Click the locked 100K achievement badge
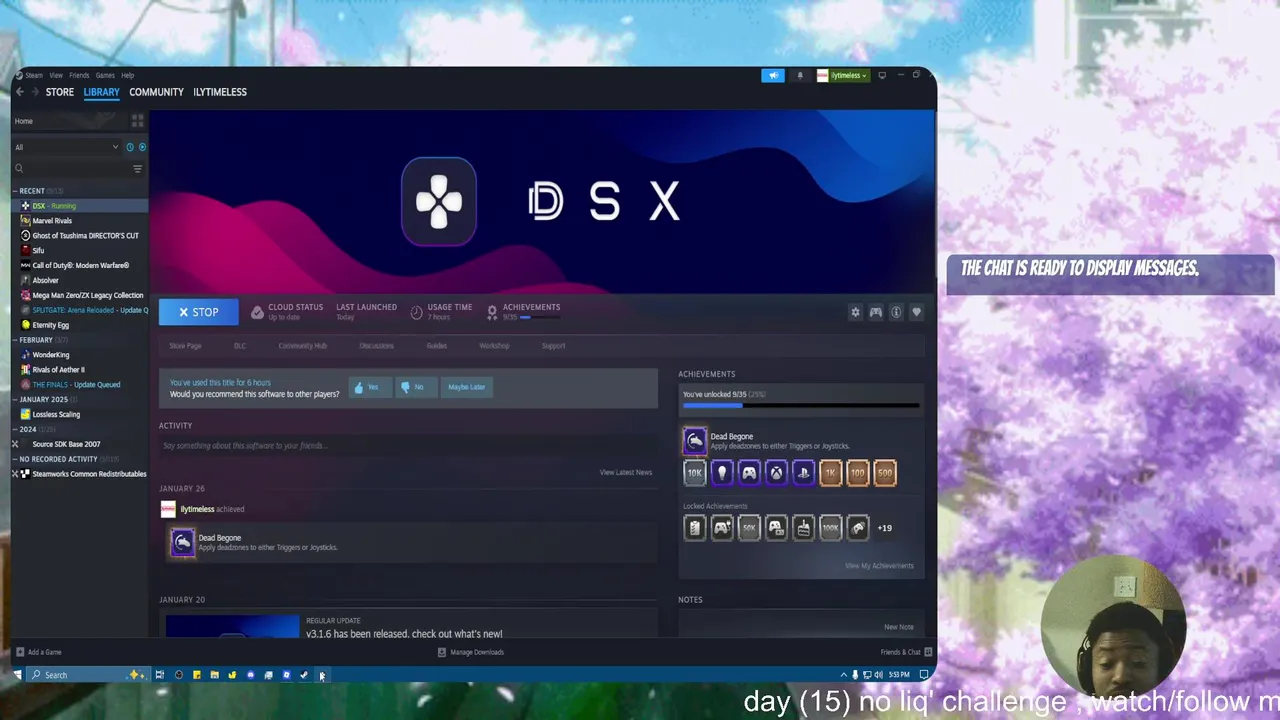The height and width of the screenshot is (720, 1280). click(x=830, y=527)
